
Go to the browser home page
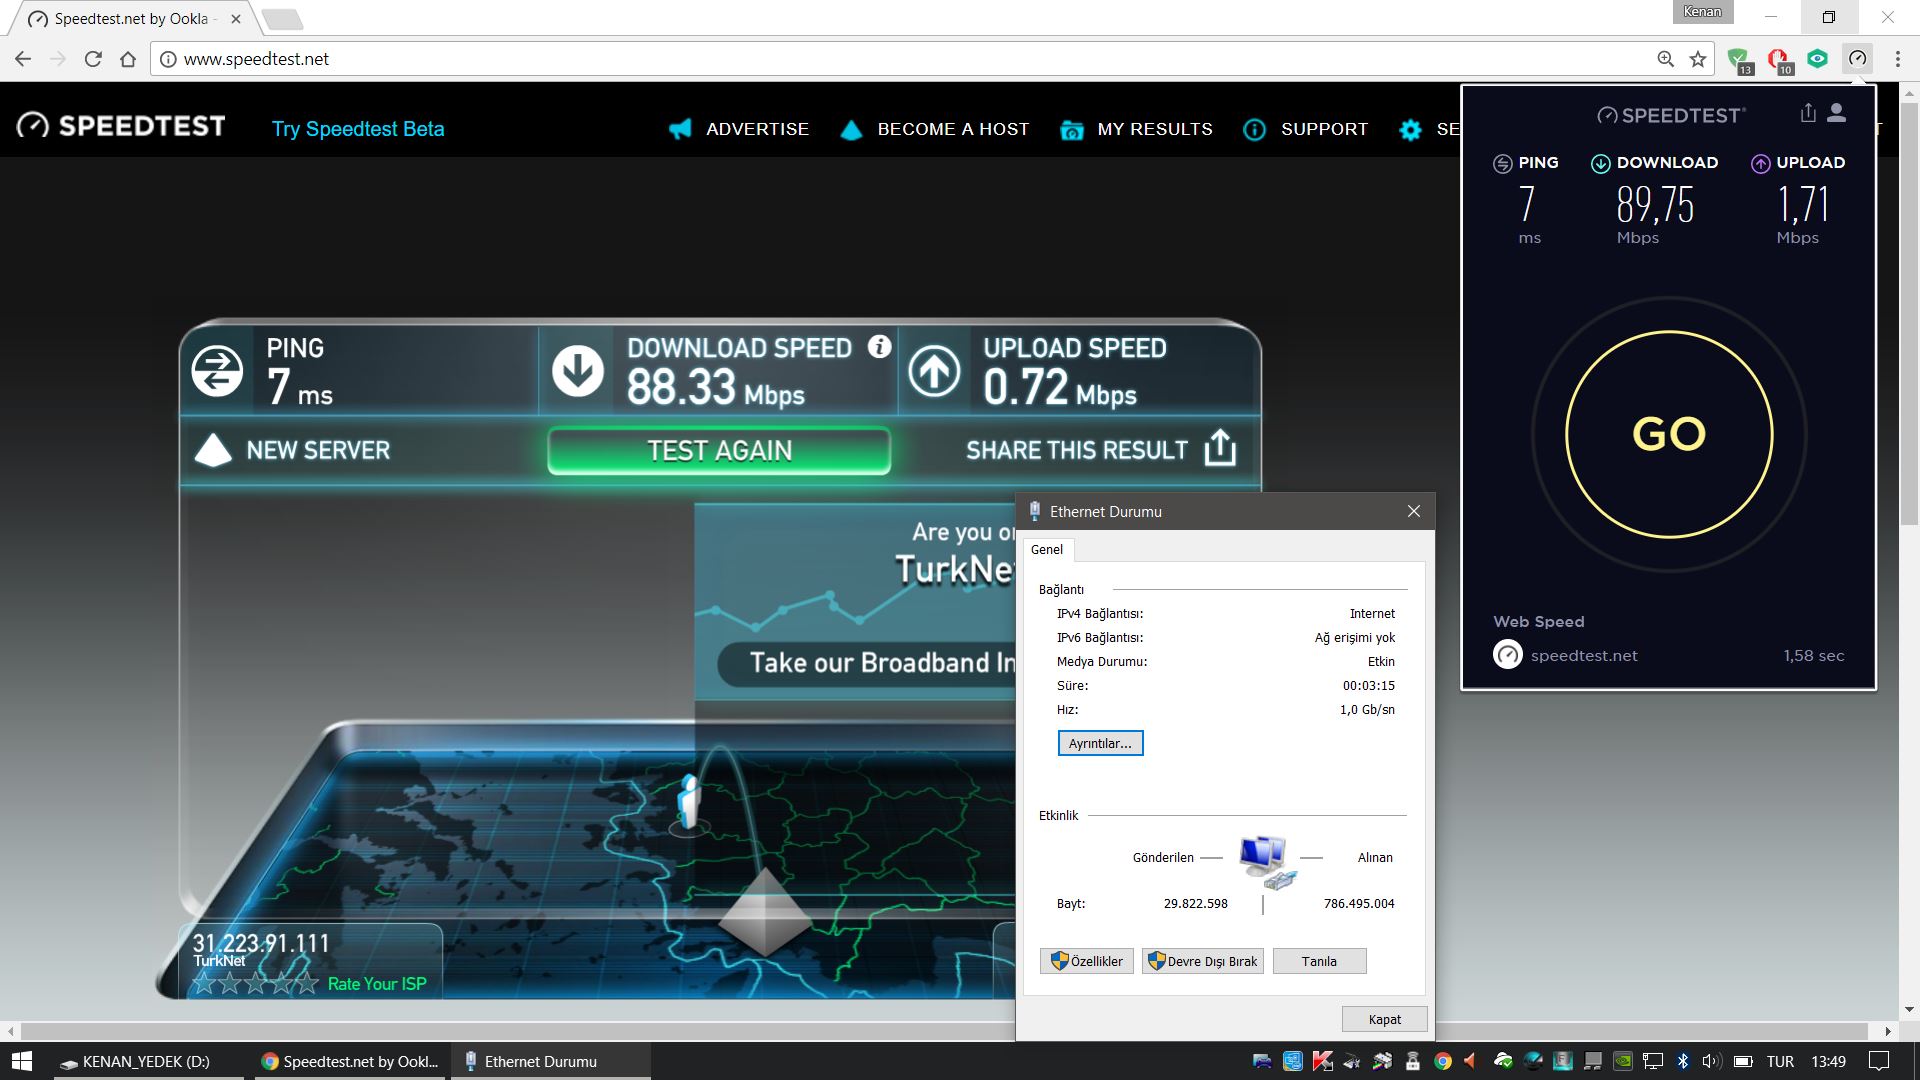tap(128, 59)
